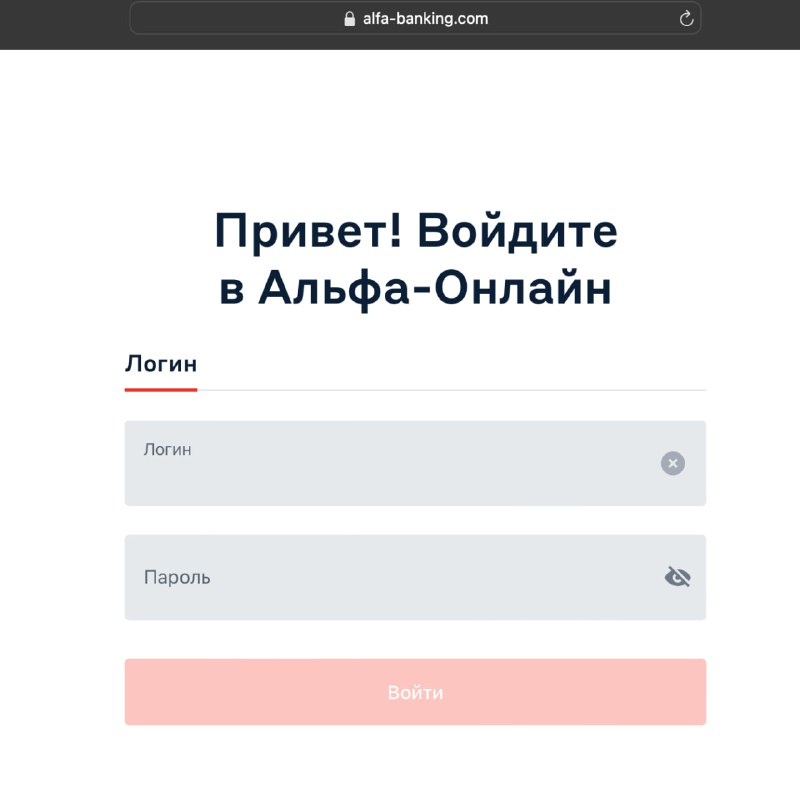The width and height of the screenshot is (800, 792).
Task: Select the alfa-banking.com address bar
Action: pos(415,18)
